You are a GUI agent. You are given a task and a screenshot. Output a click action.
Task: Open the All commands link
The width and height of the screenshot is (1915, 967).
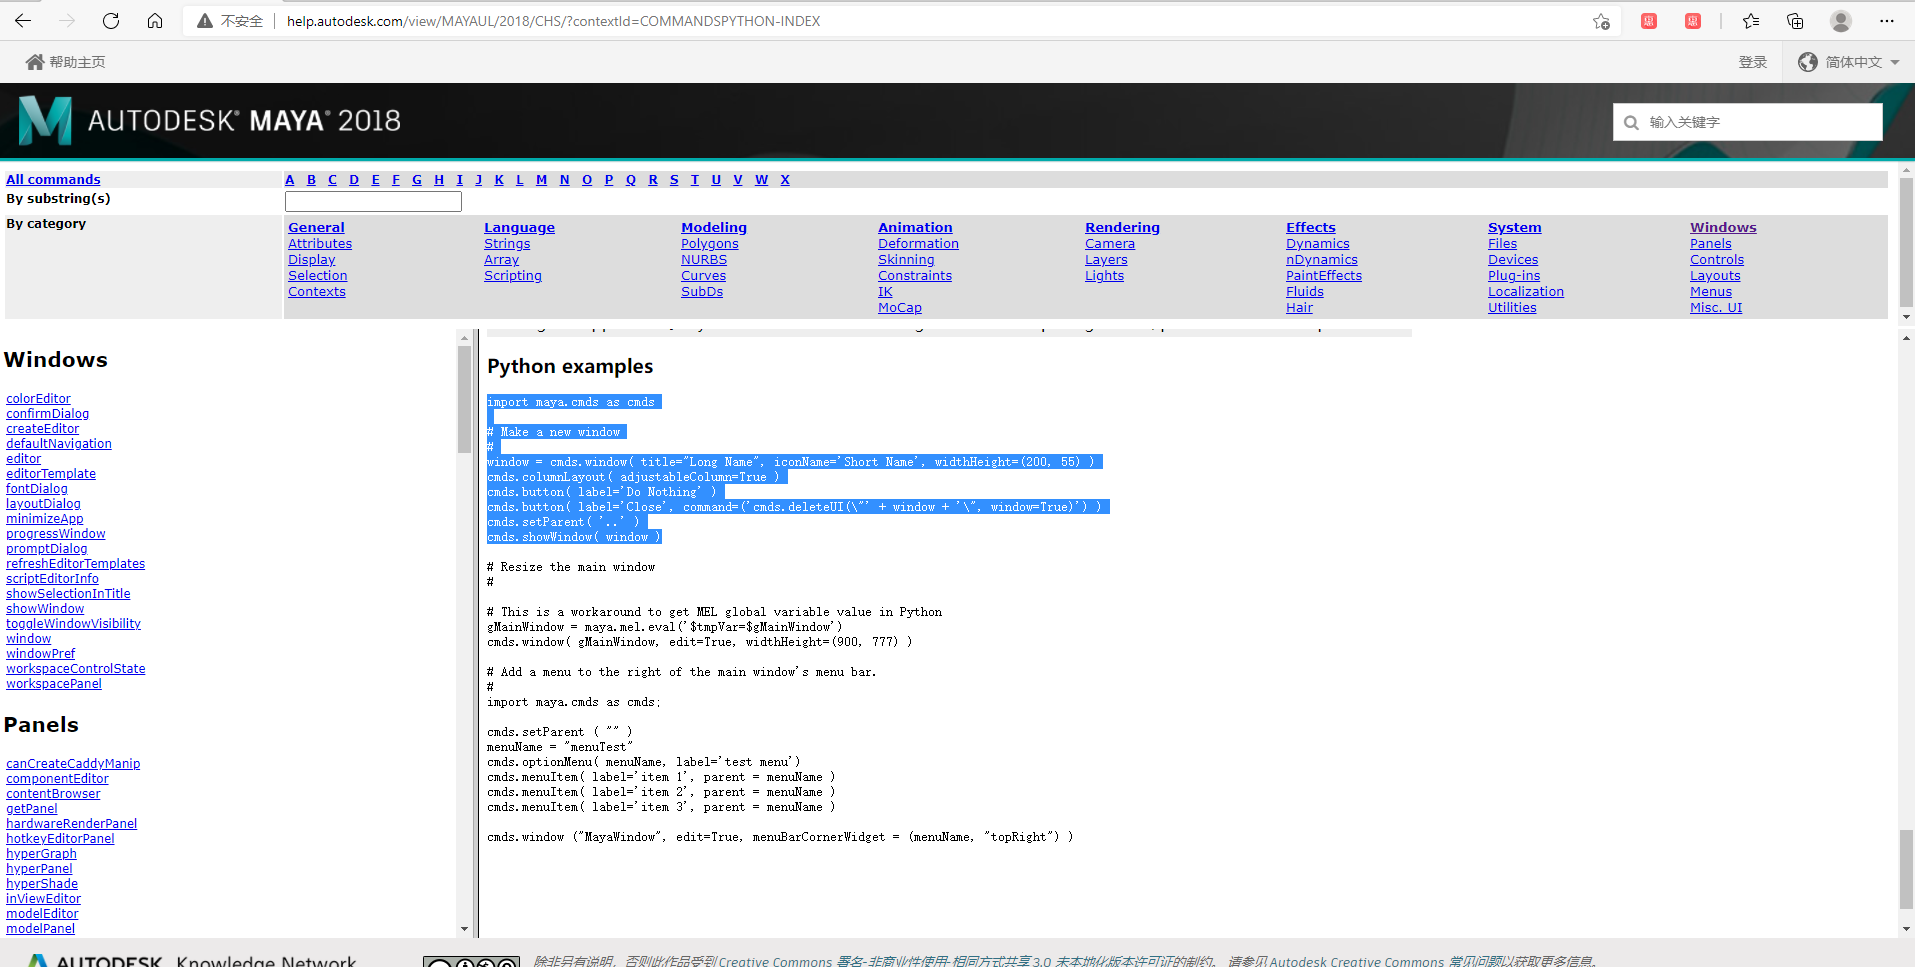pos(53,180)
